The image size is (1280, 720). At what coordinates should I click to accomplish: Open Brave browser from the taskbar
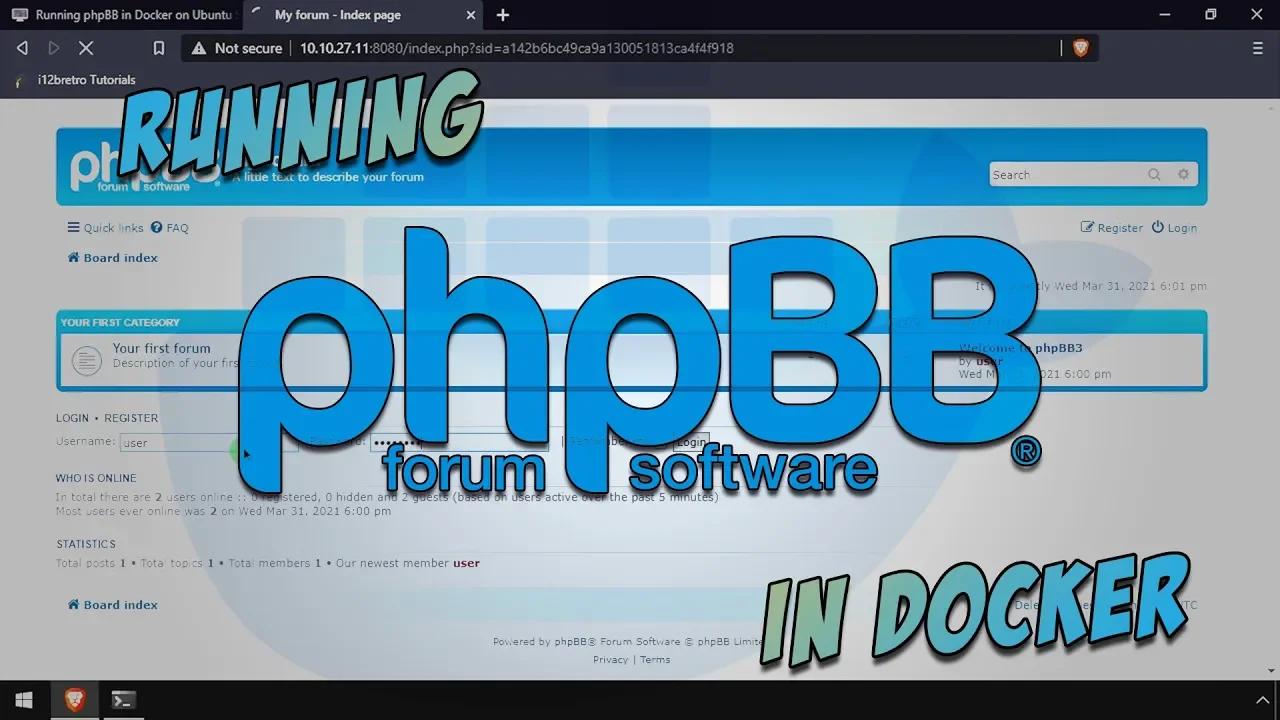point(73,700)
